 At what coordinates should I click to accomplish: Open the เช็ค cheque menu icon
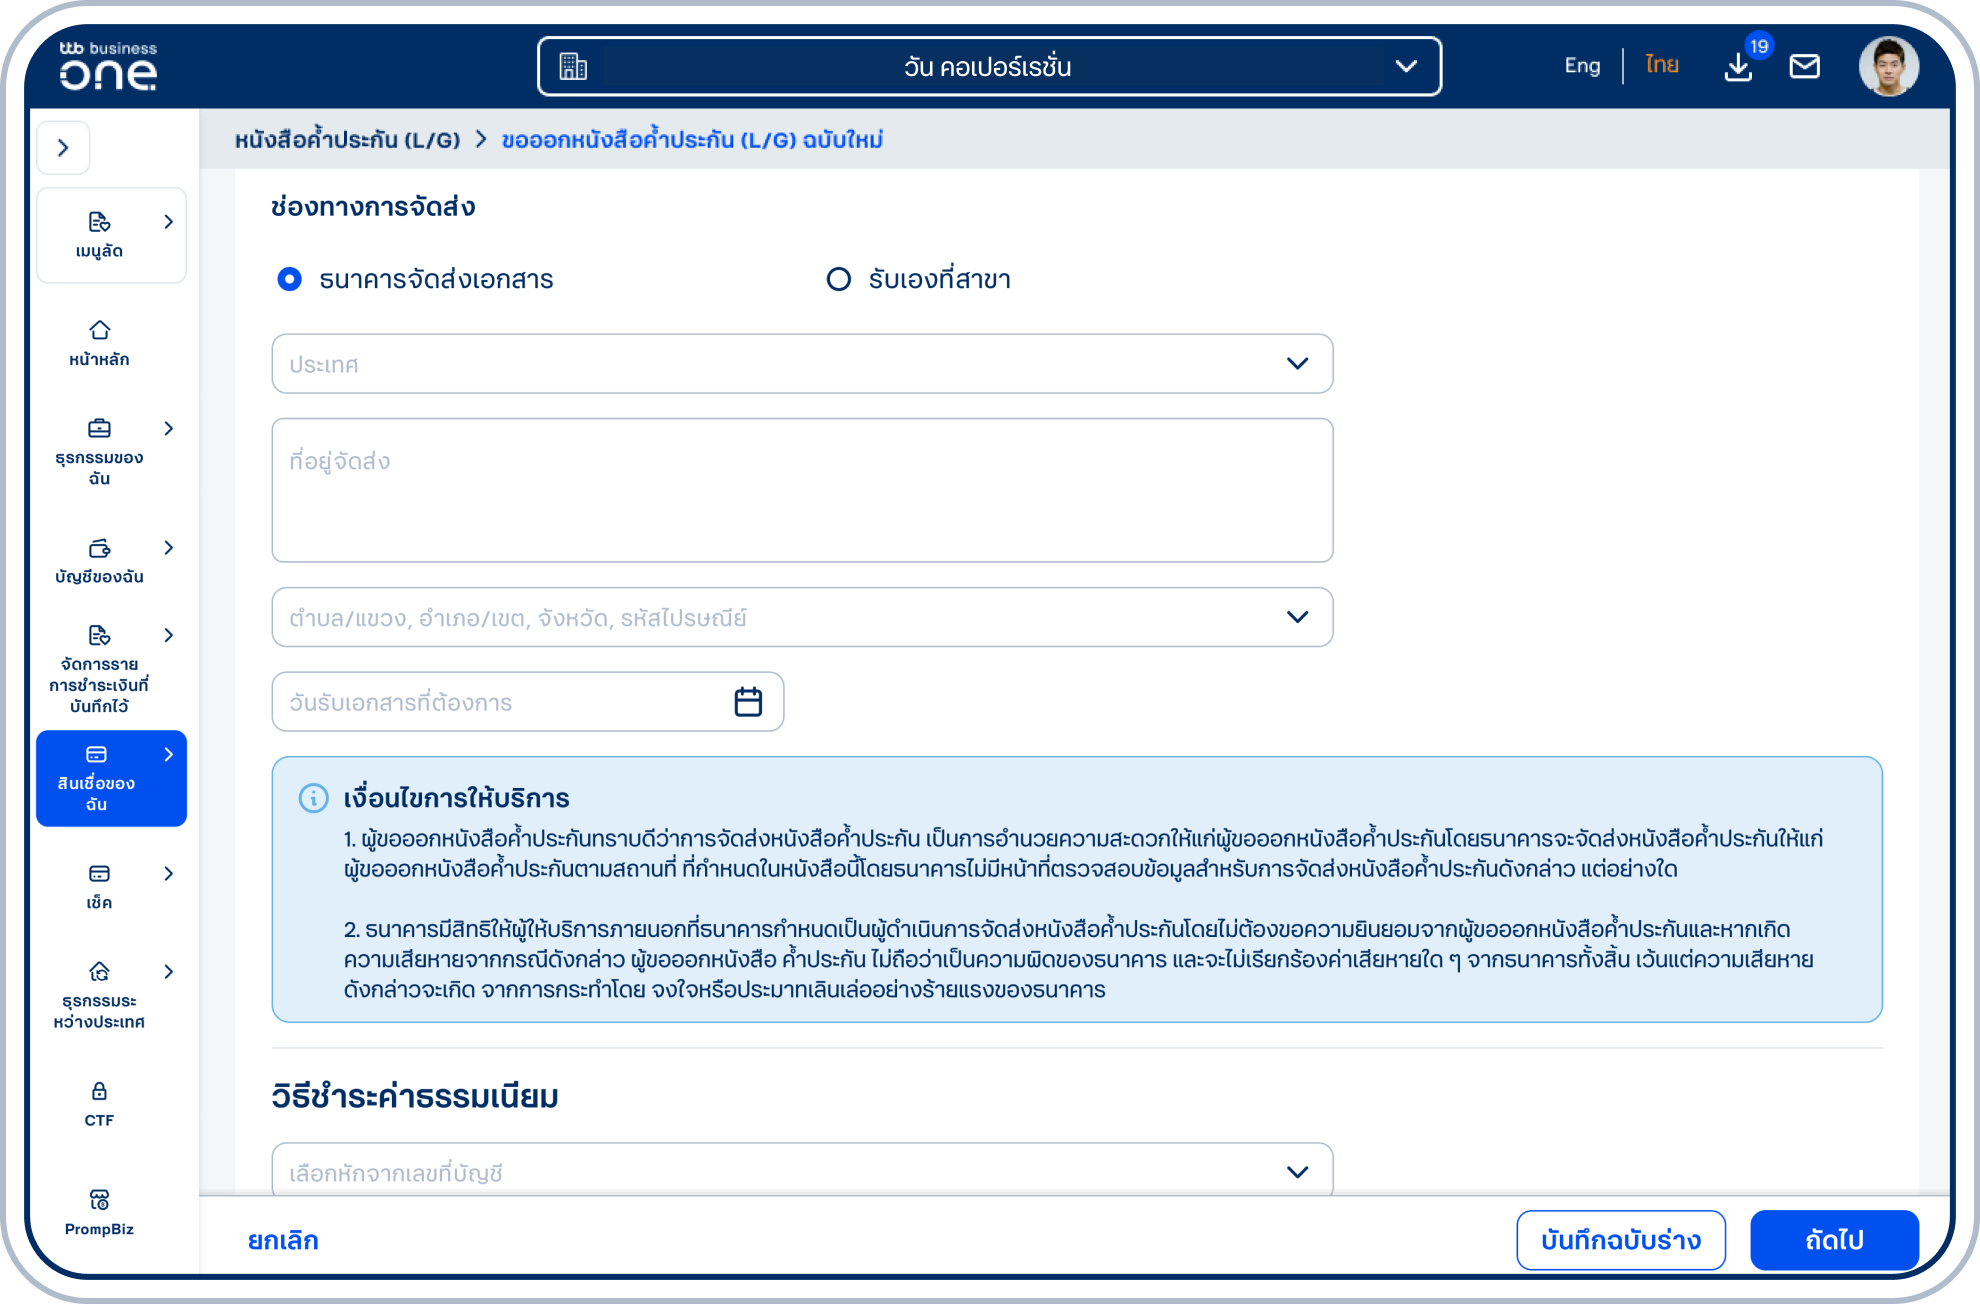click(99, 874)
